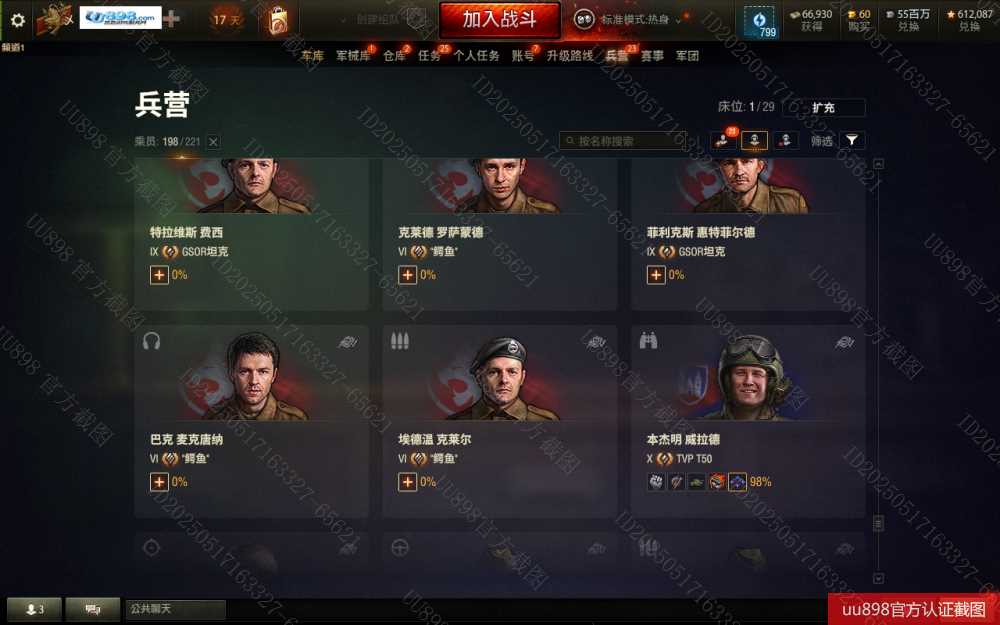Click the premium account 17 天 icon
Viewport: 1000px width, 625px height.
pos(226,20)
